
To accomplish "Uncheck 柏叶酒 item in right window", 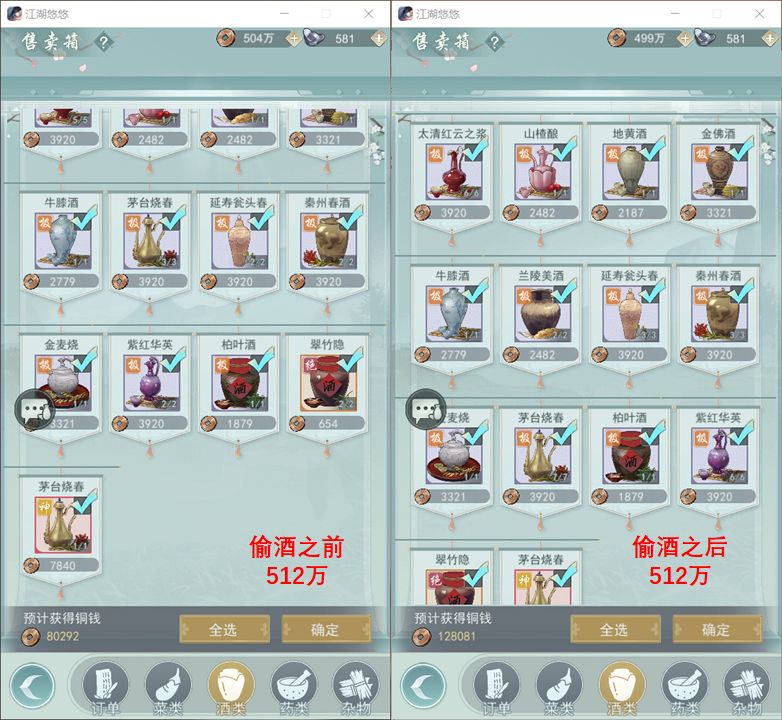I will pos(630,456).
